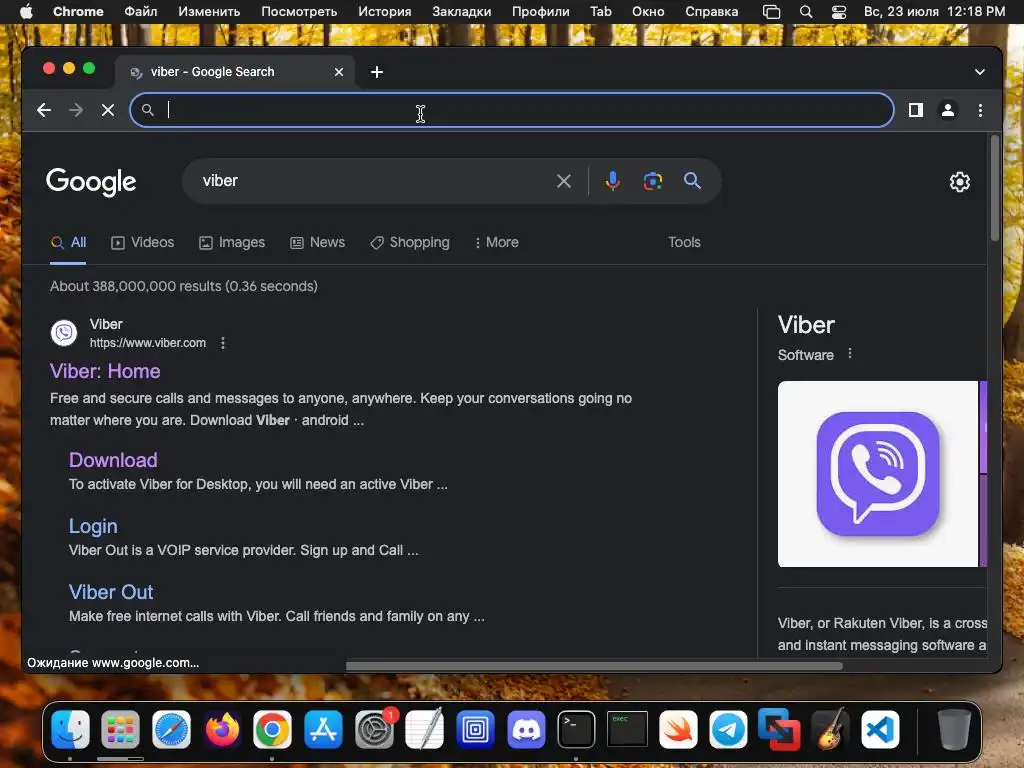The width and height of the screenshot is (1024, 768).
Task: Open Visual Studio Code from the Dock
Action: [x=880, y=729]
